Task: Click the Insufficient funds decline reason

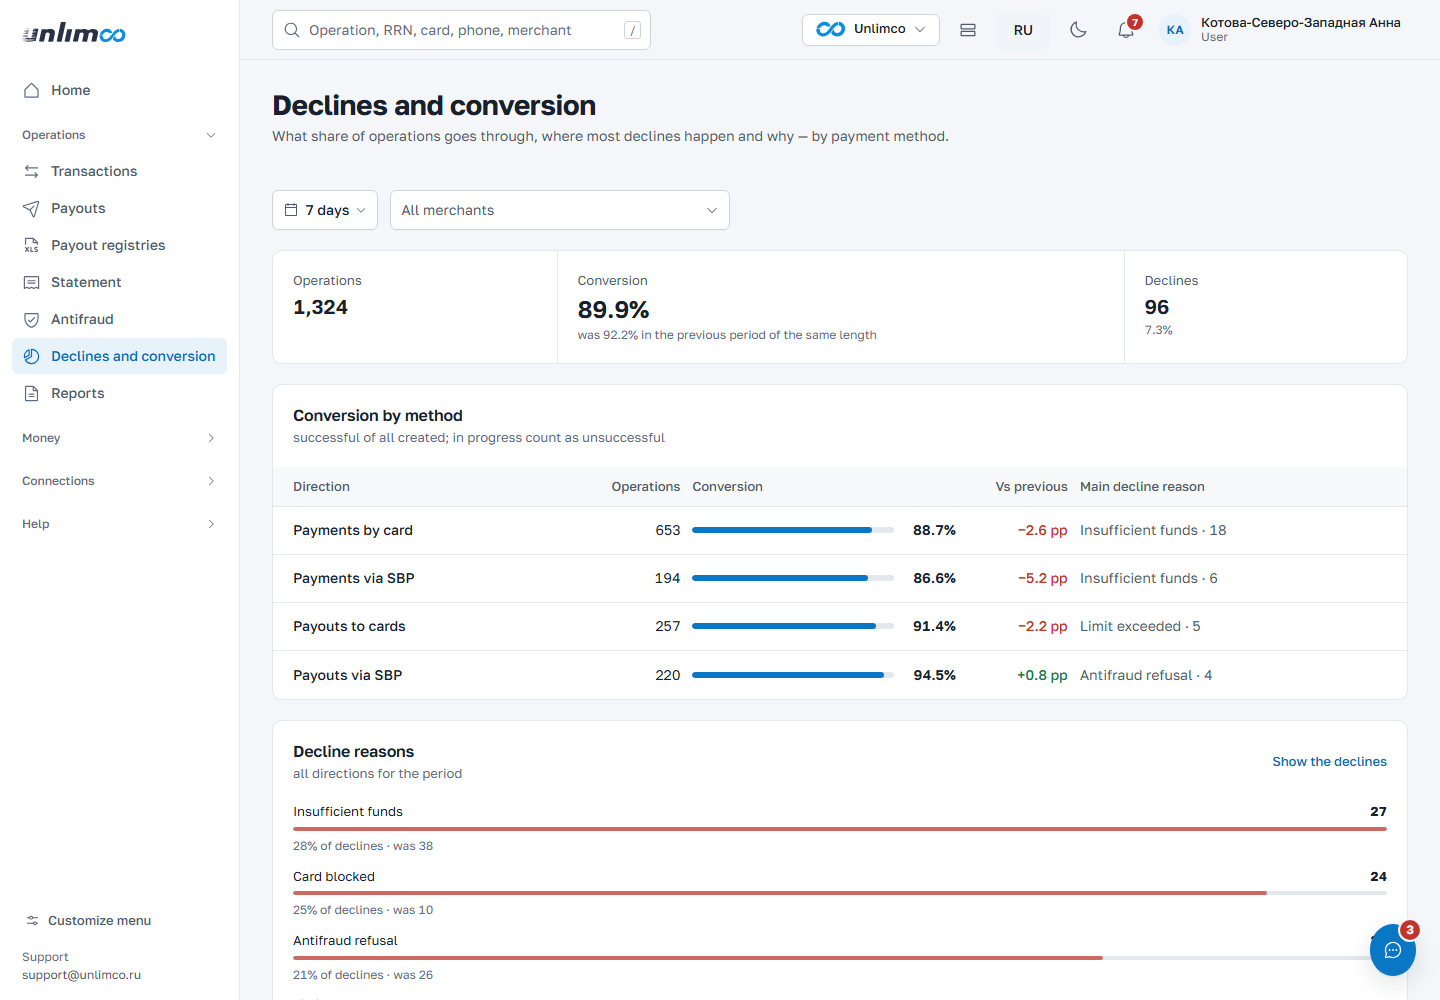Action: click(x=348, y=812)
